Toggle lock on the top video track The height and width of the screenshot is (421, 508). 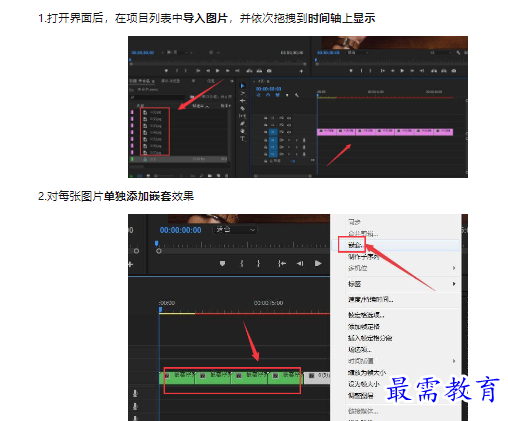pyautogui.click(x=266, y=118)
